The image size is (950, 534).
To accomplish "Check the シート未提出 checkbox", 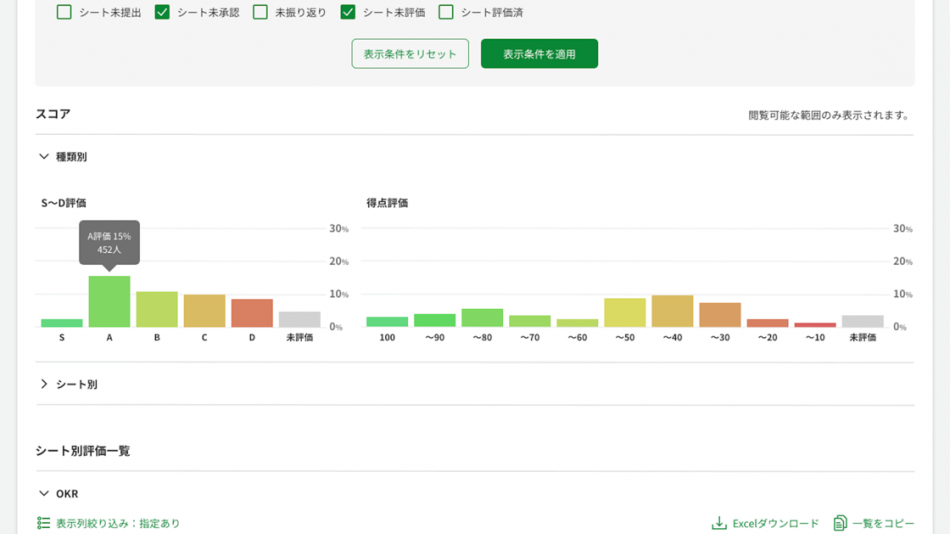I will 64,13.
